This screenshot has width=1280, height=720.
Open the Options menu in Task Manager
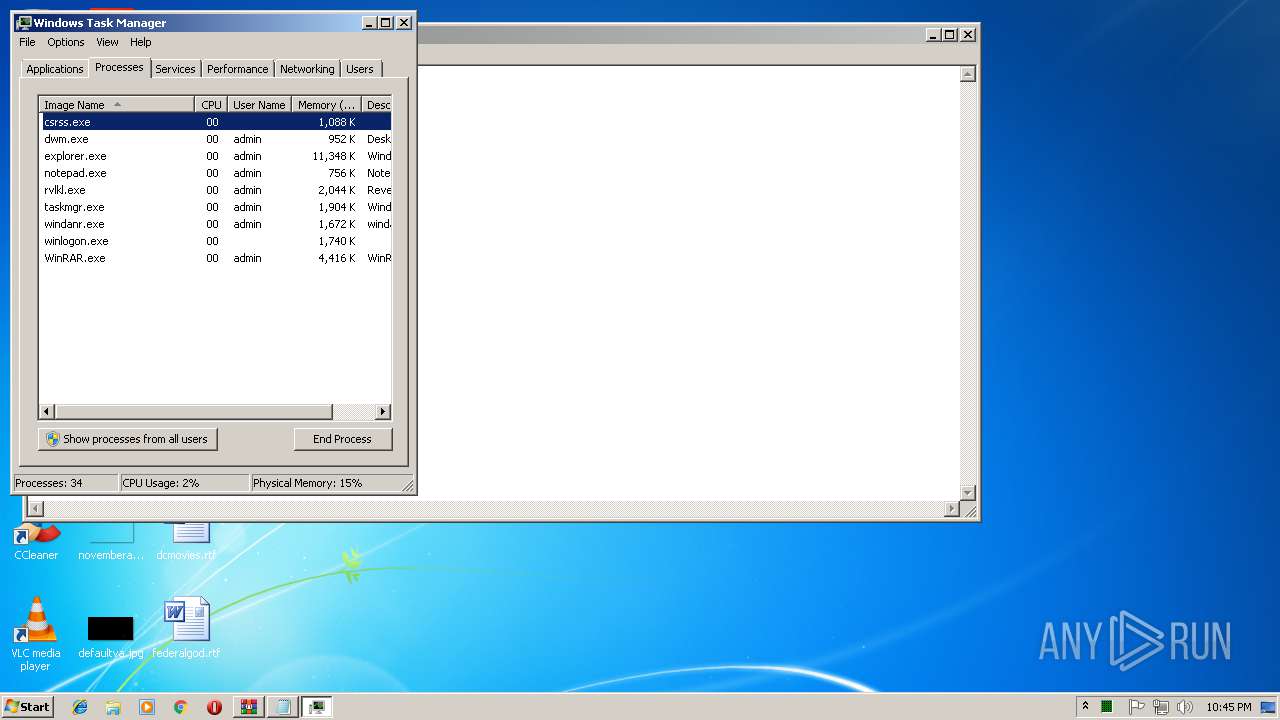(x=66, y=42)
